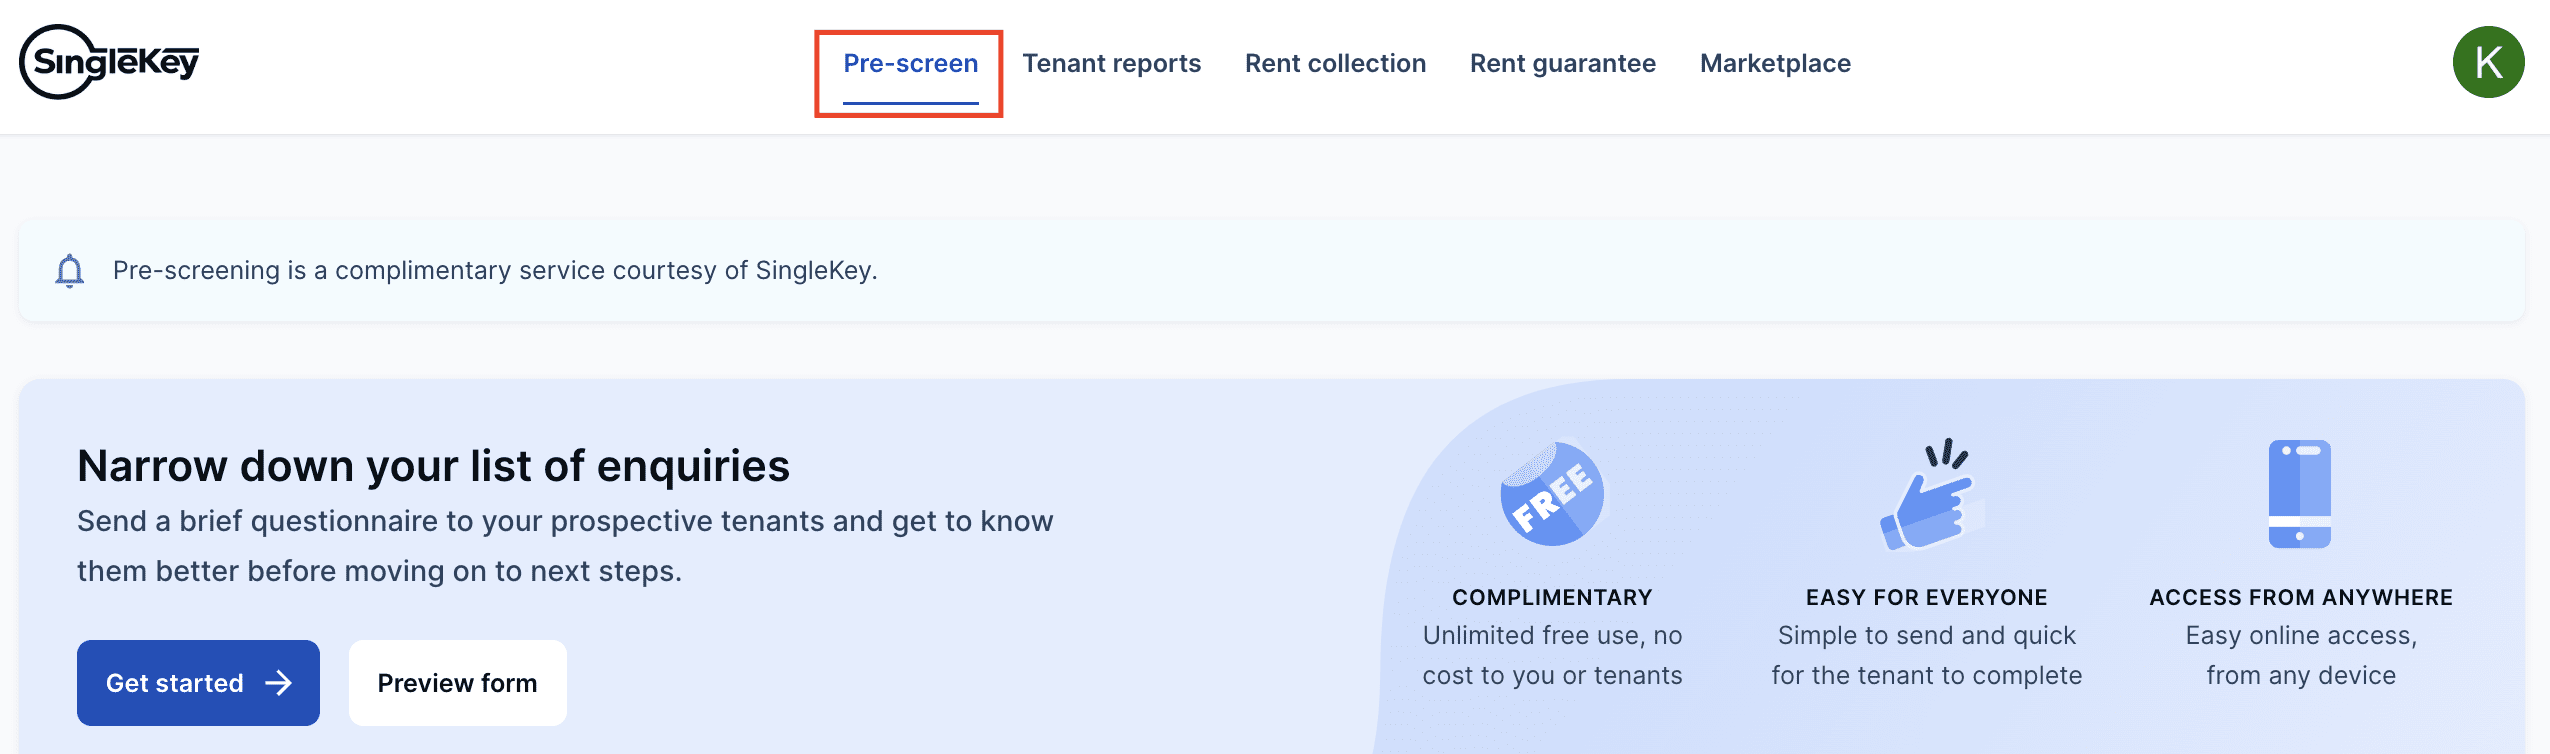Click the Preview form button
2550x754 pixels.
(457, 683)
